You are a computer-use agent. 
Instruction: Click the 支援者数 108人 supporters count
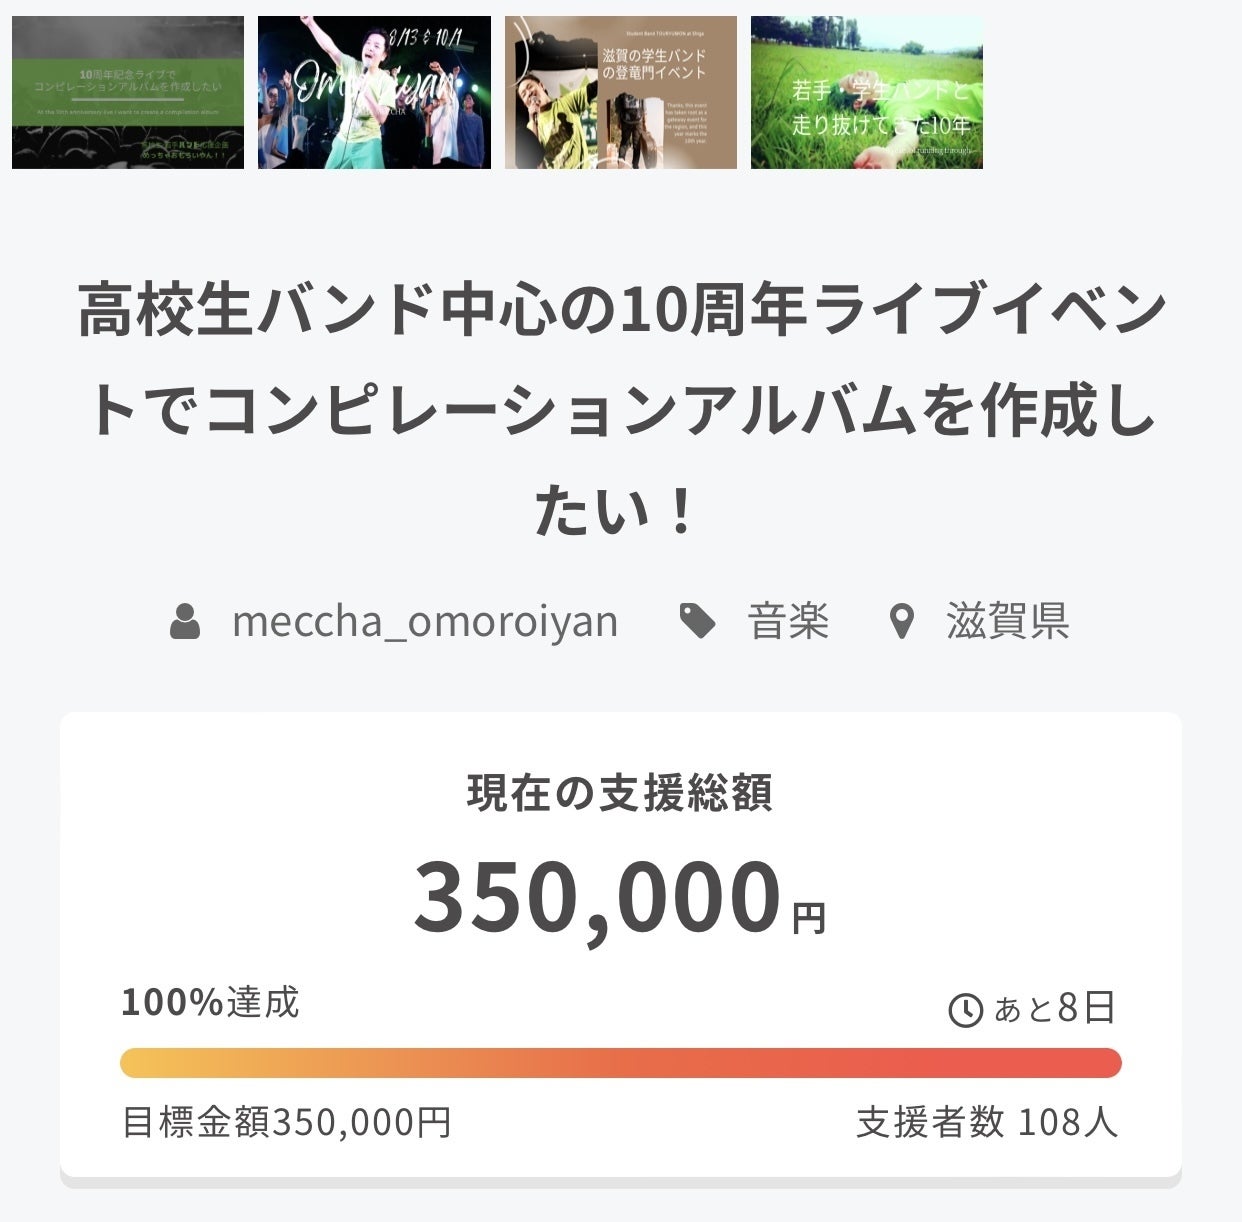(987, 1123)
